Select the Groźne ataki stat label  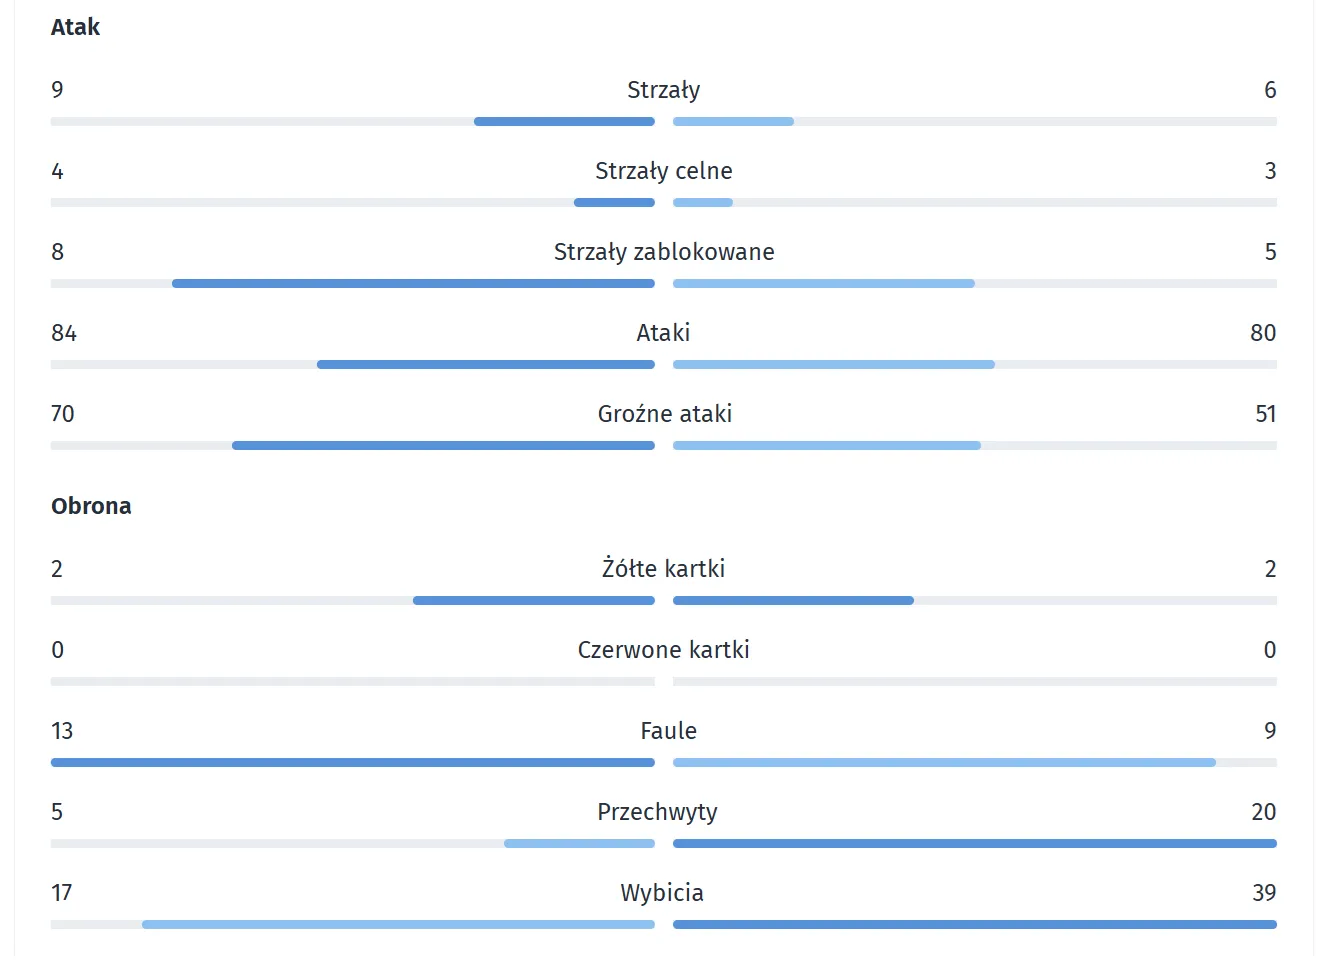(x=664, y=414)
